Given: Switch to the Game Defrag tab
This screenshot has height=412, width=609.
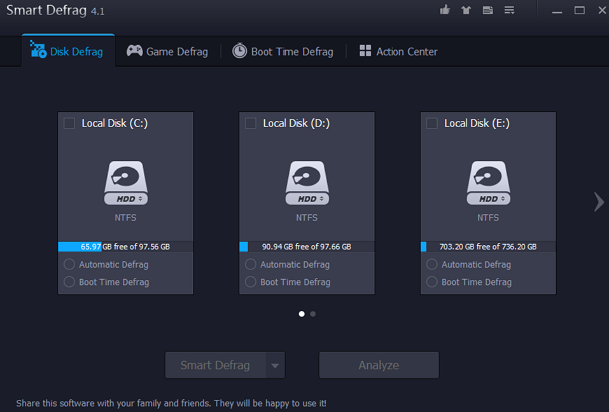Looking at the screenshot, I should pos(167,51).
